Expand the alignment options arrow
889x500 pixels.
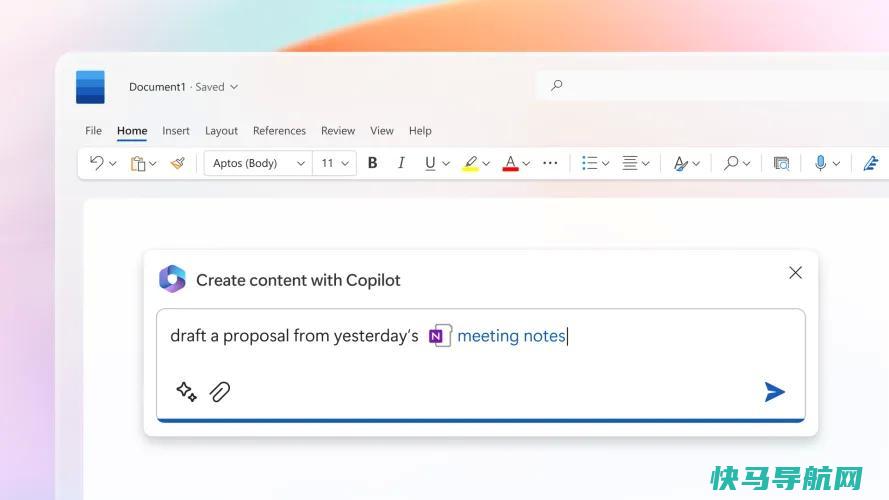pos(646,164)
